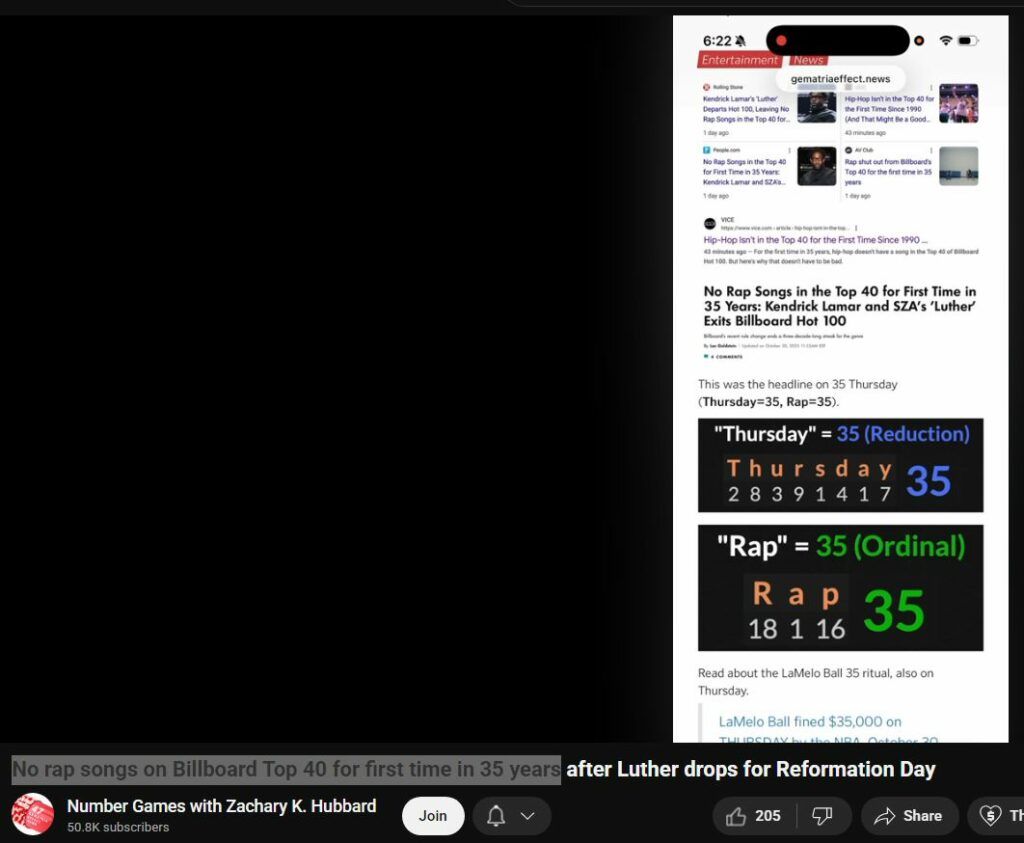Click the Share arrow button
The width and height of the screenshot is (1024, 843).
click(x=909, y=816)
